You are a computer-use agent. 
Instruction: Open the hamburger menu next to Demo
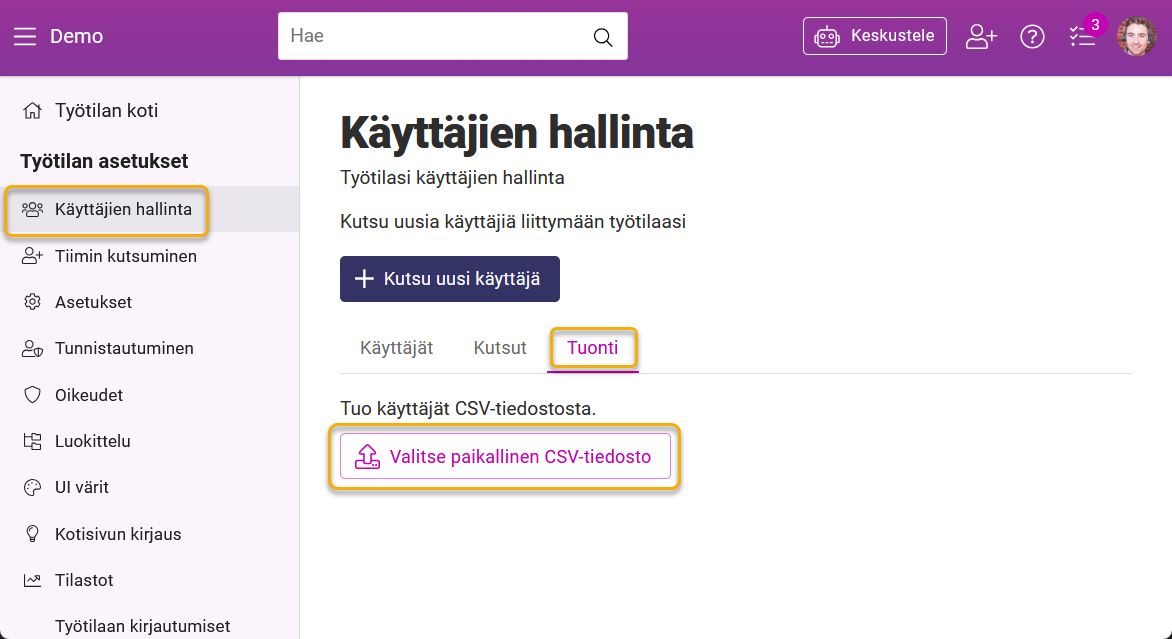click(25, 37)
